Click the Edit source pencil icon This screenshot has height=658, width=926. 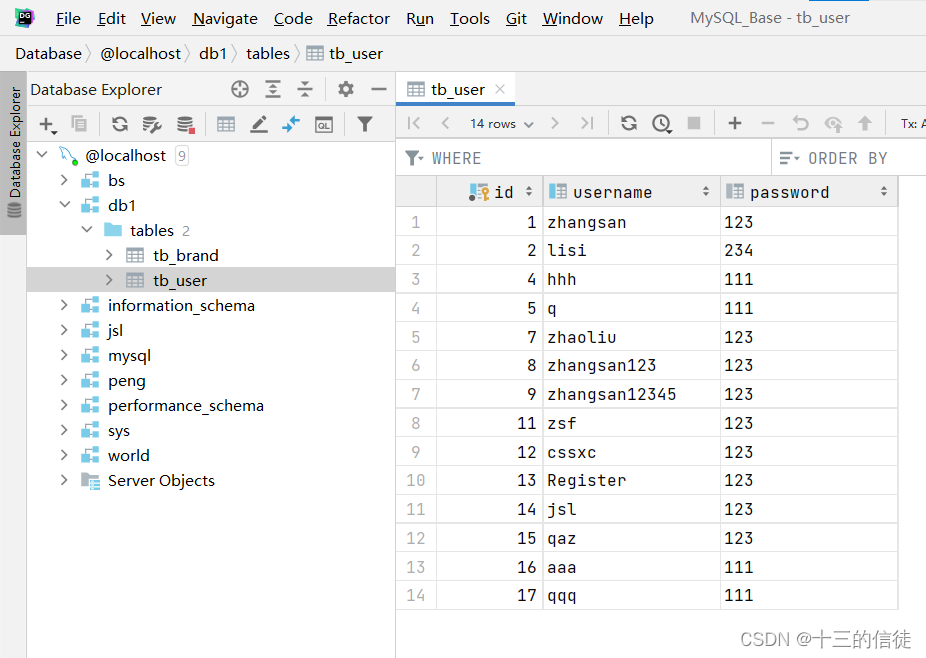tap(259, 124)
